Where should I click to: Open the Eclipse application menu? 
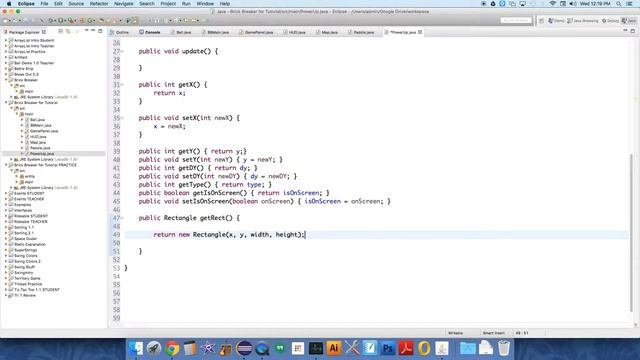(x=26, y=4)
